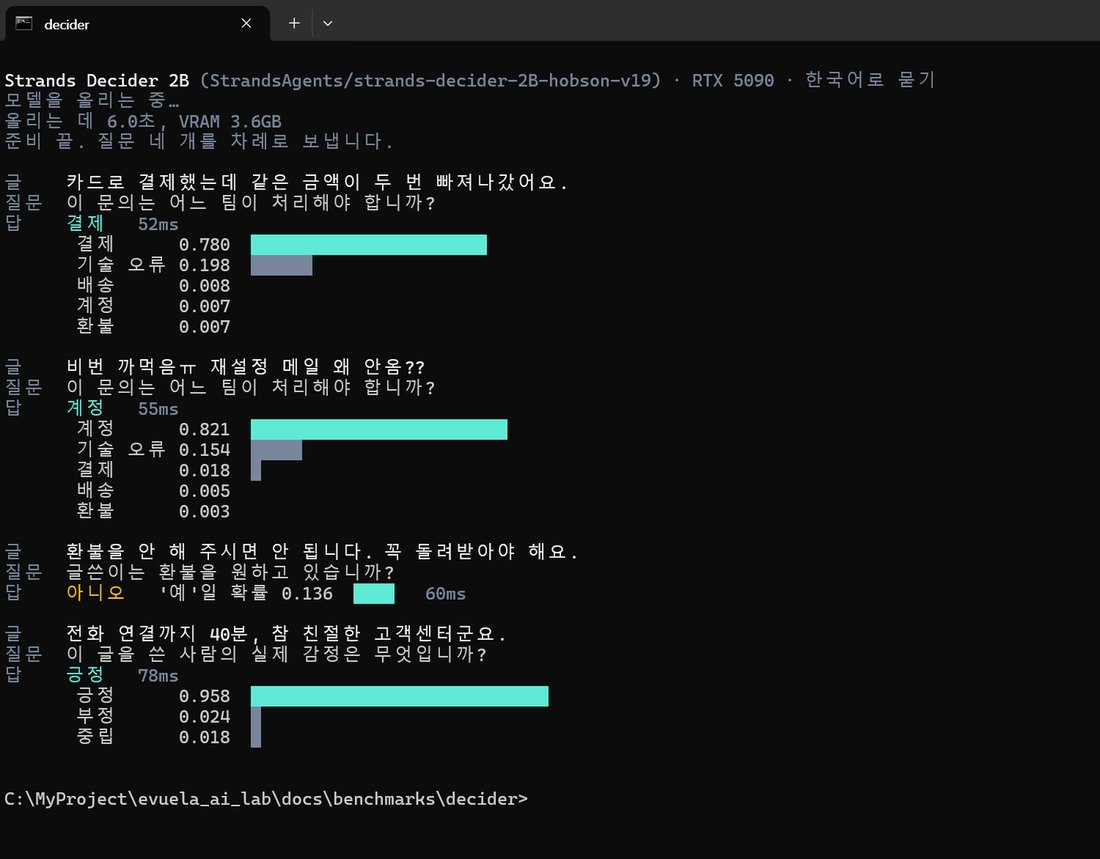Click the terminal icon in decider tab
Screen dimensions: 1100x859
(x=24, y=23)
